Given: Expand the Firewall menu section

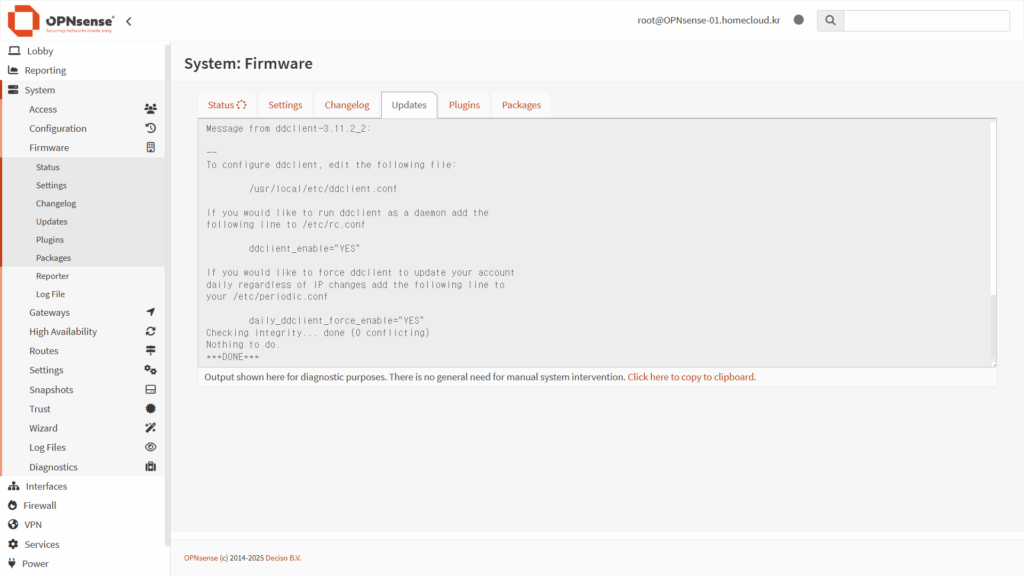Looking at the screenshot, I should click(40, 505).
